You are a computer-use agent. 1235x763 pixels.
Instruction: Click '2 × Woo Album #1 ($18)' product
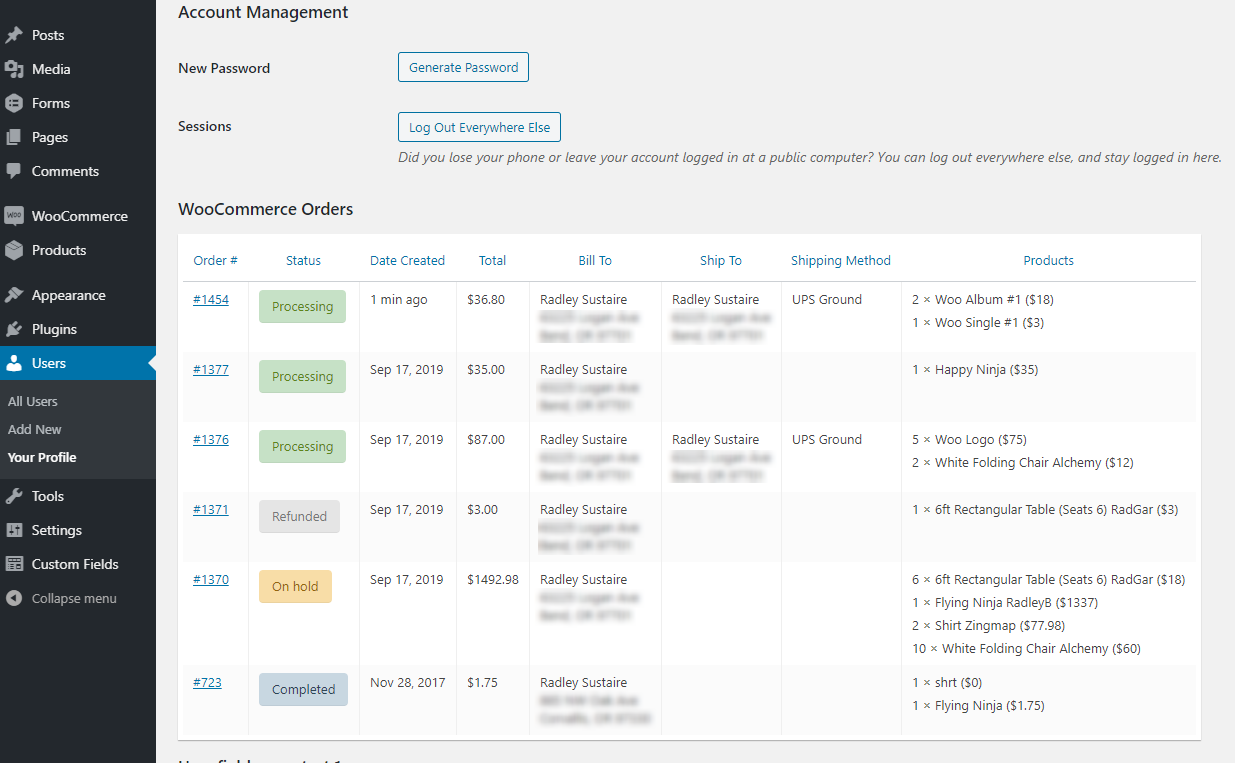click(x=983, y=299)
